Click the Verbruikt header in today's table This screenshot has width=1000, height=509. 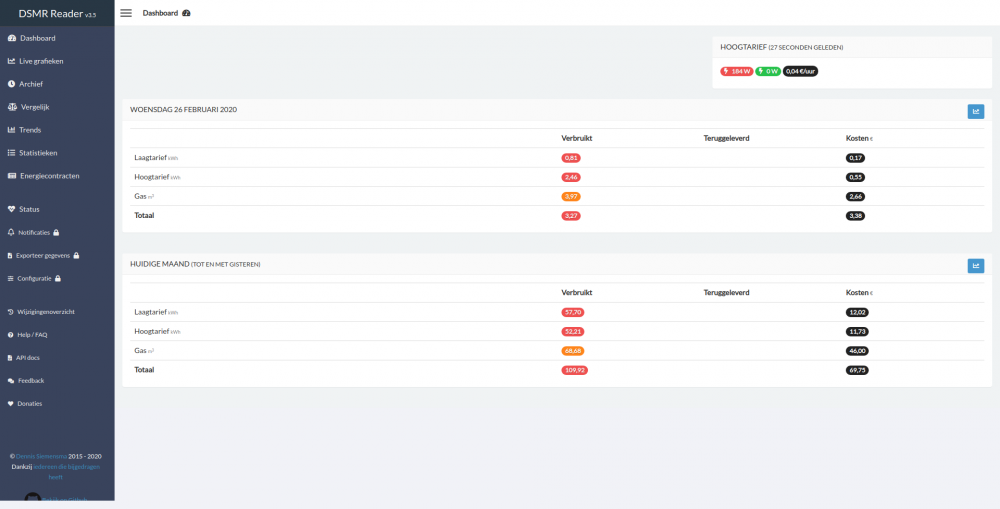click(577, 138)
